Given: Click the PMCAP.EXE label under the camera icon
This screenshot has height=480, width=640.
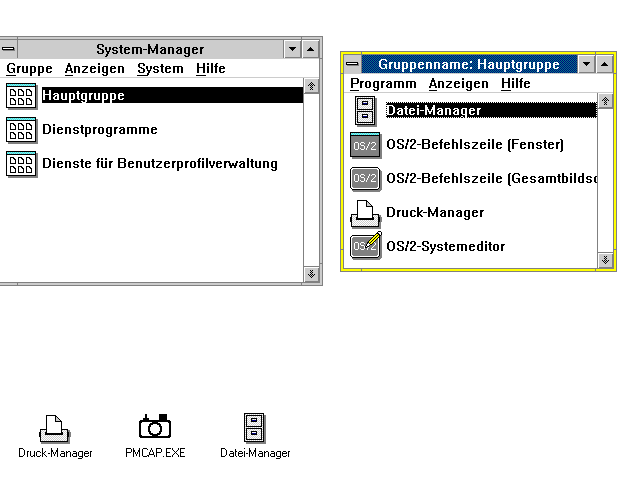Looking at the screenshot, I should [155, 453].
